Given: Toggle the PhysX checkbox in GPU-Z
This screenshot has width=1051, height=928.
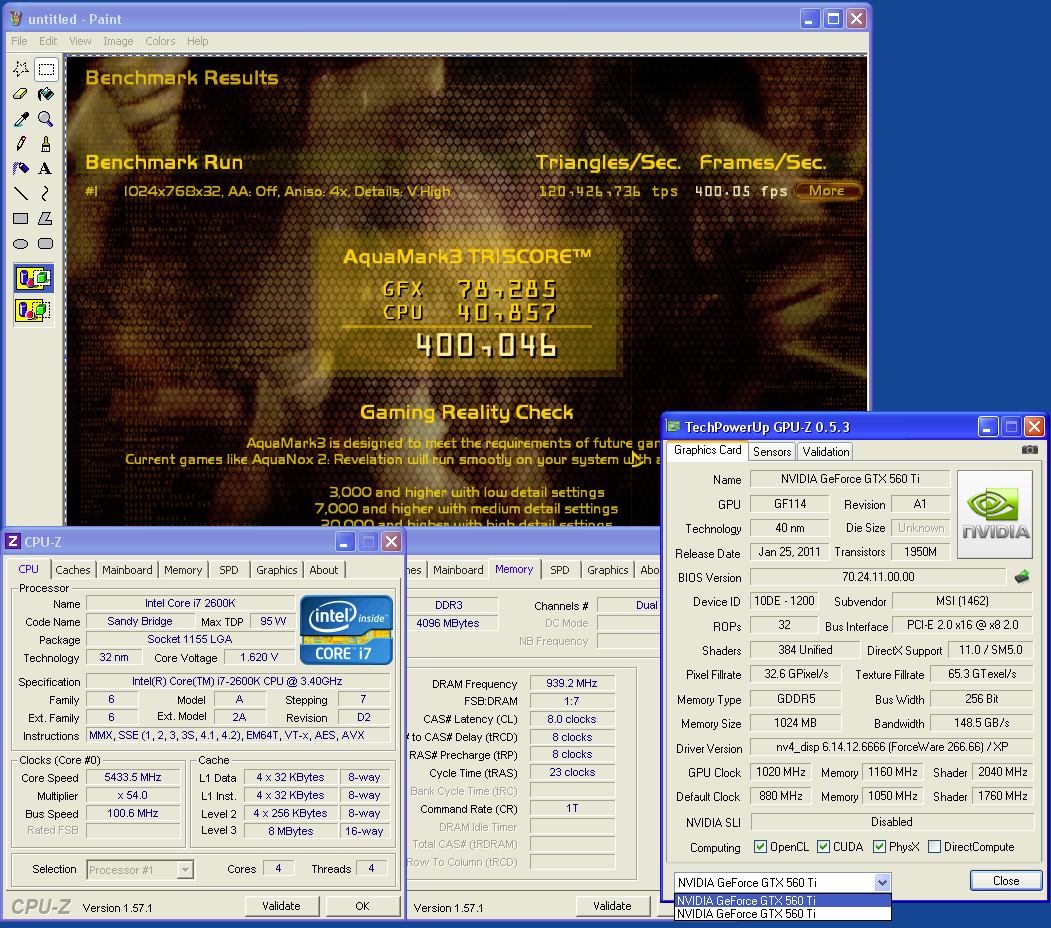Looking at the screenshot, I should [x=879, y=847].
